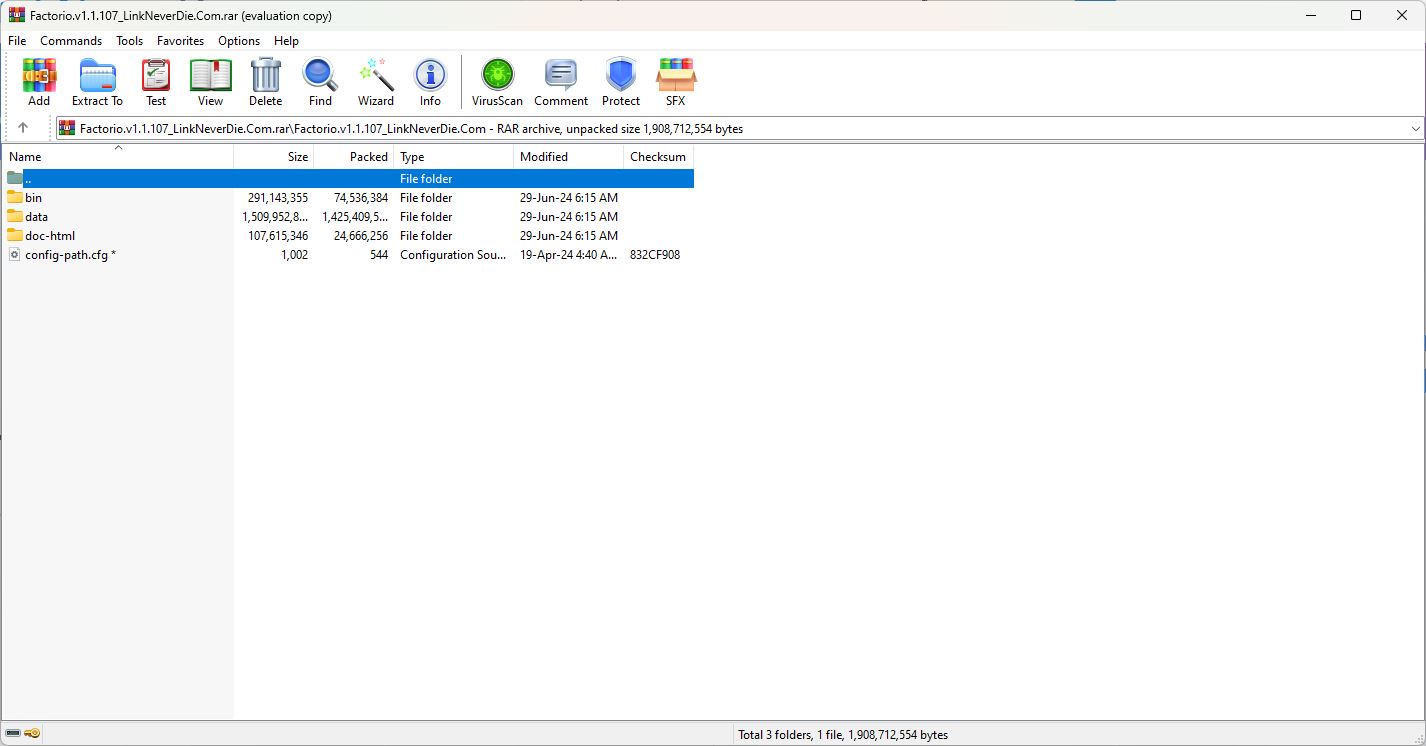Run the Test archive tool

click(156, 81)
